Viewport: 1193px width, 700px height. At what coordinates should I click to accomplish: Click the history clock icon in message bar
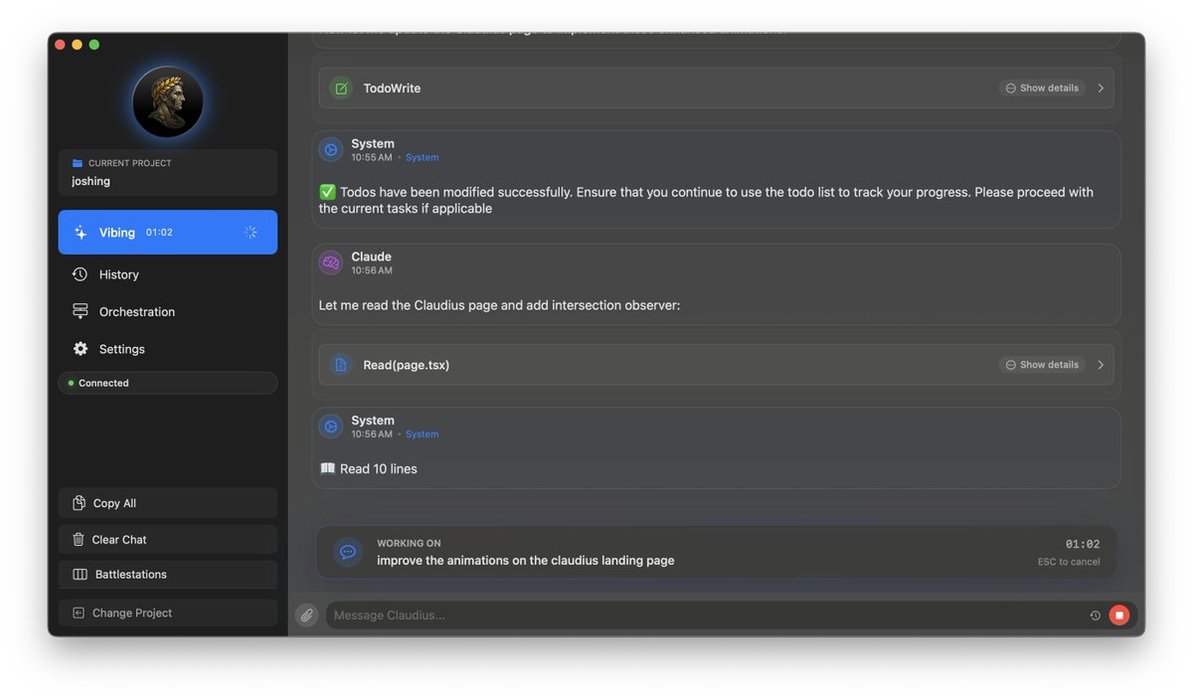1095,616
